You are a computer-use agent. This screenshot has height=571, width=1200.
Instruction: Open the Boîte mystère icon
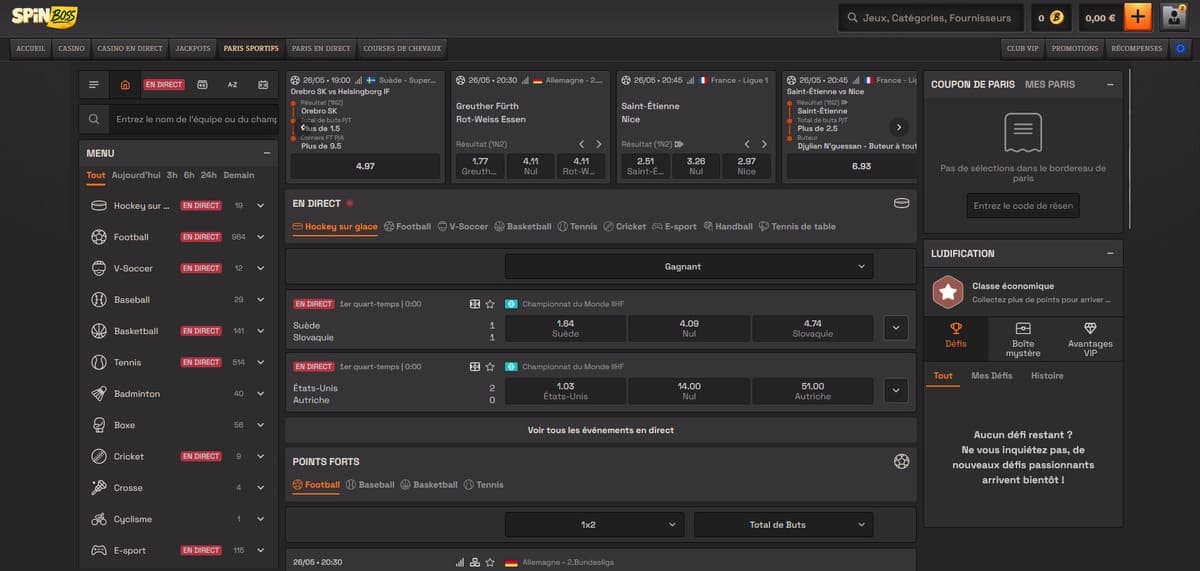(1023, 328)
